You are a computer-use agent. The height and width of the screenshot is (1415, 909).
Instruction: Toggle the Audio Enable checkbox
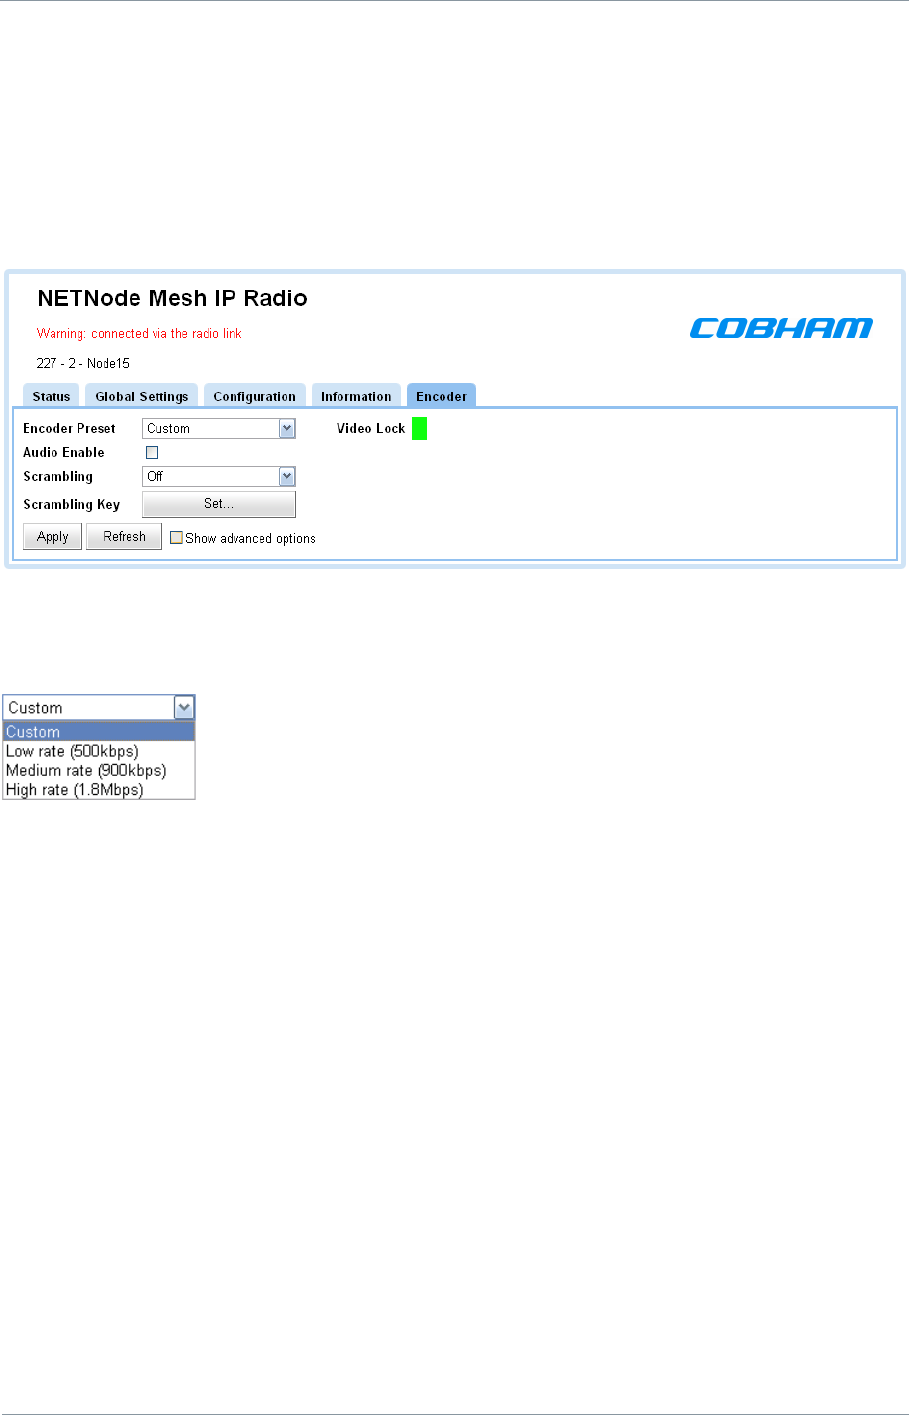coord(152,453)
